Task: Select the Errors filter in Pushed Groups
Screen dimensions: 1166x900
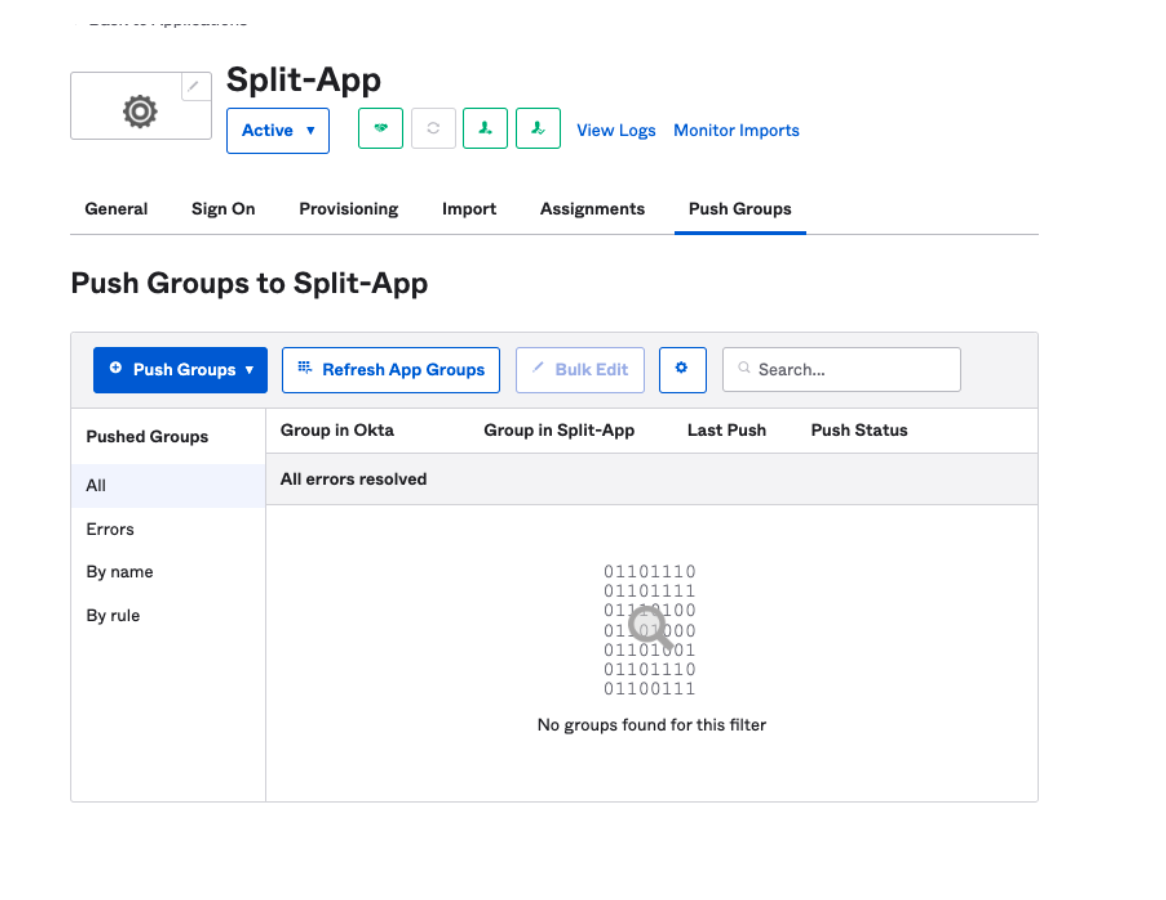Action: [x=110, y=529]
